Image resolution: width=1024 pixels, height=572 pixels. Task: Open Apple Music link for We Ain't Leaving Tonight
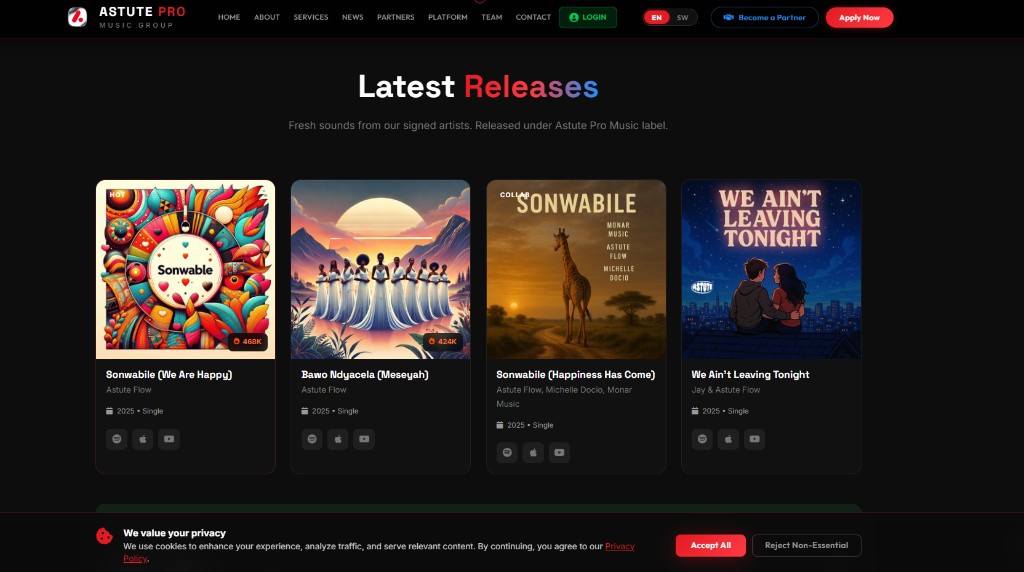(728, 439)
